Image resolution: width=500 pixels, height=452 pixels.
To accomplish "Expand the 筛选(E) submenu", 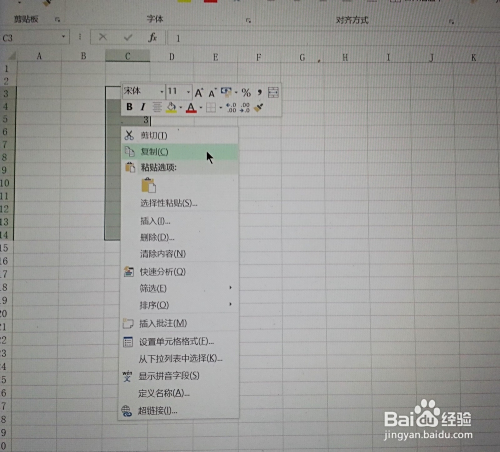I will tap(180, 288).
